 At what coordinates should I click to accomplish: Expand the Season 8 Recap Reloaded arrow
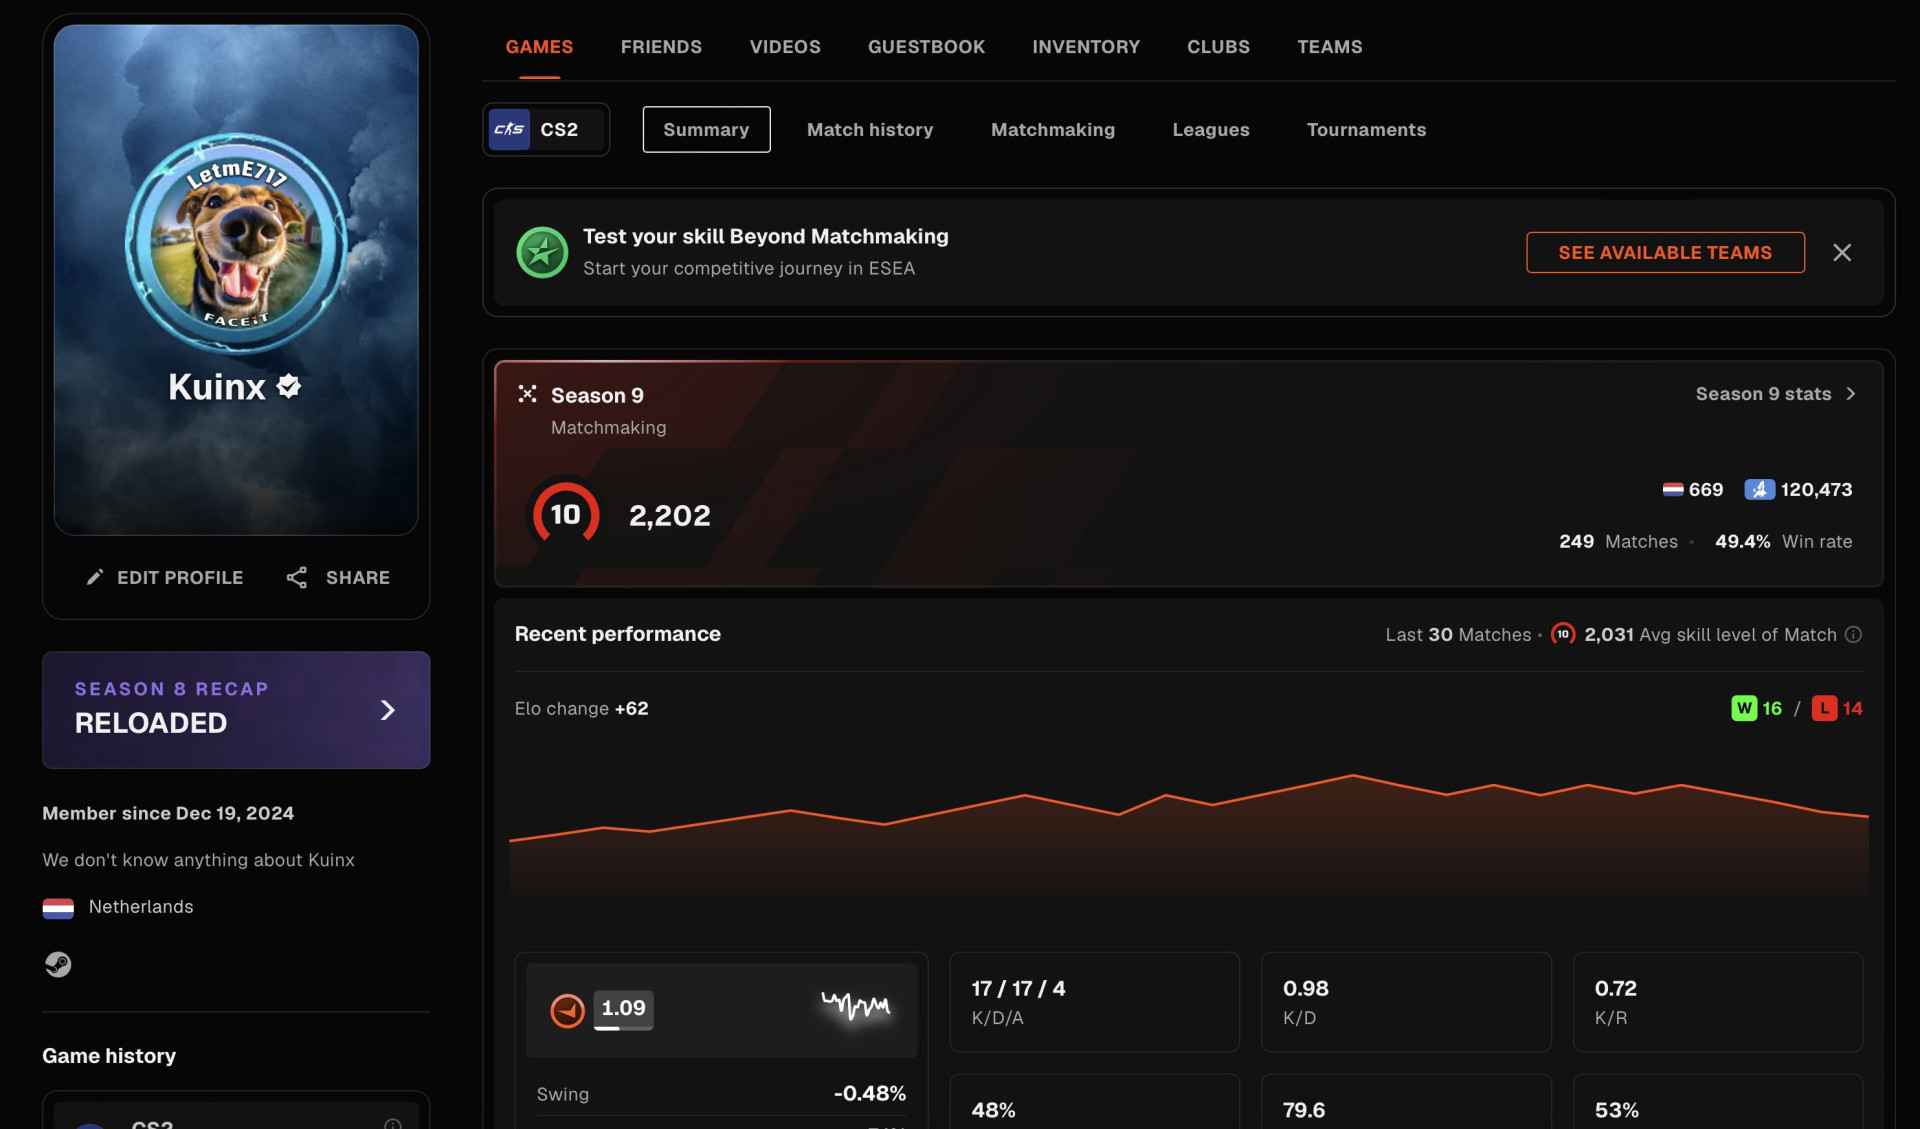pos(388,710)
